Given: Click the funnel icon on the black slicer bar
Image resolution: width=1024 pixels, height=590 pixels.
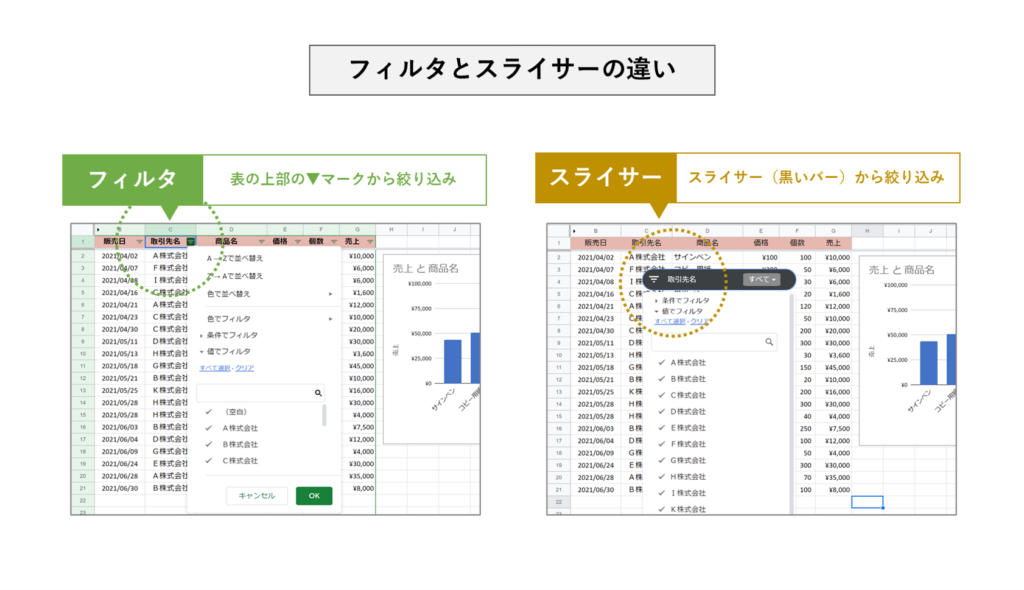Looking at the screenshot, I should tap(653, 279).
